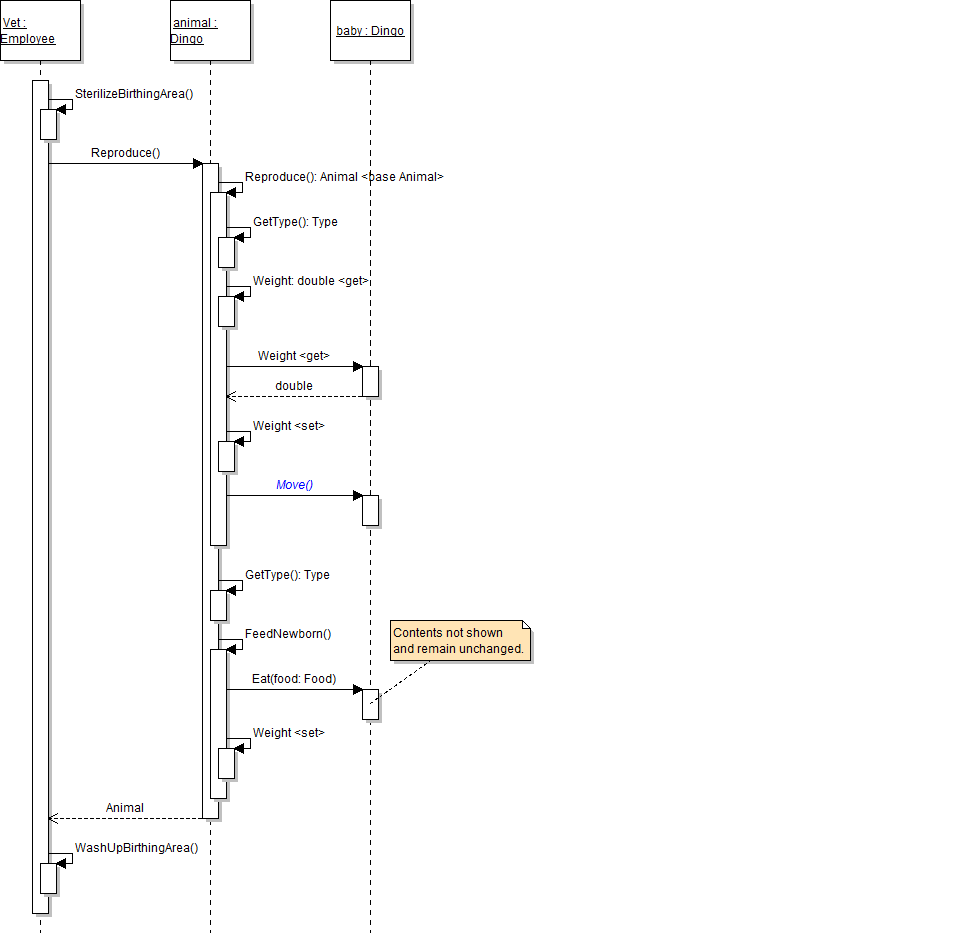Select the Vet : Employee lifeline header
The width and height of the screenshot is (964, 943).
pos(39,31)
